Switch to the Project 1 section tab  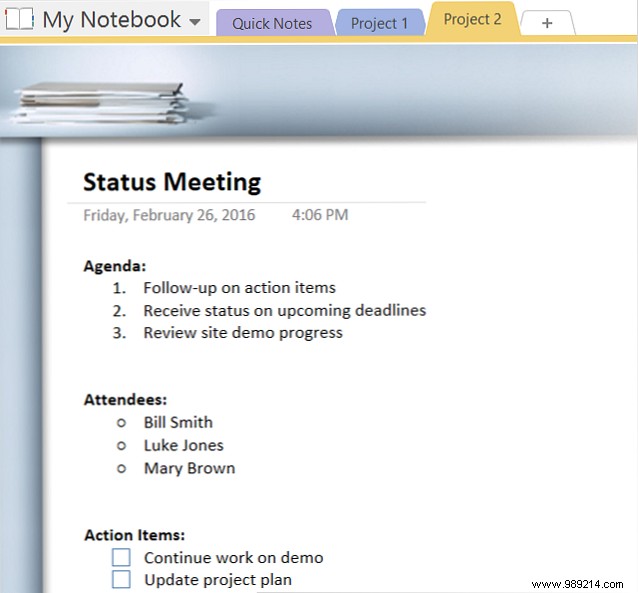click(x=379, y=24)
